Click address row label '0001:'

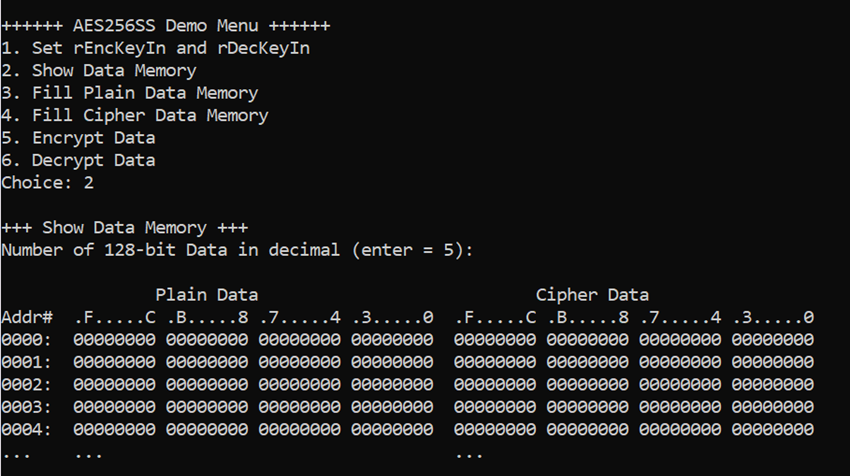coord(26,362)
